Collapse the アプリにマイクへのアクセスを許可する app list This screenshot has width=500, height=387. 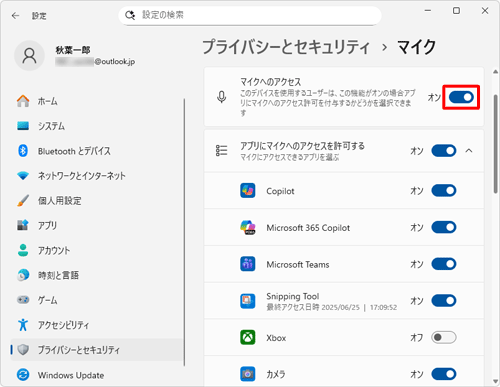point(469,151)
